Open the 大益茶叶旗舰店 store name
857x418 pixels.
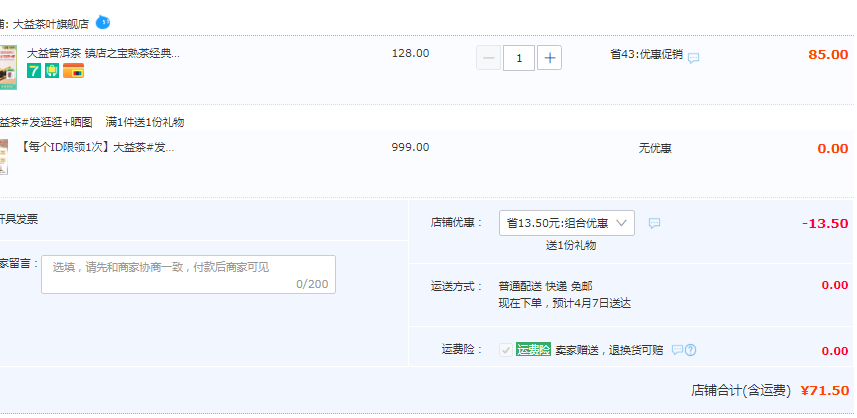pyautogui.click(x=50, y=24)
